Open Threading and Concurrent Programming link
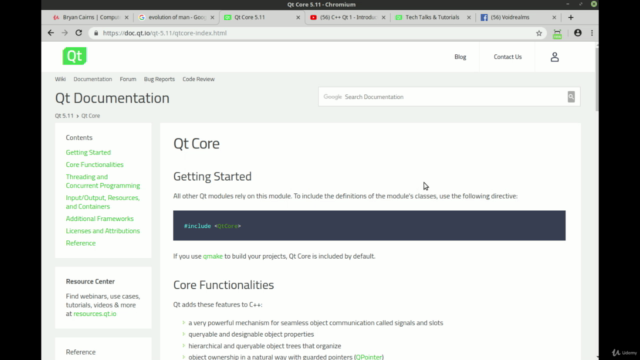This screenshot has height=360, width=640. pos(103,181)
